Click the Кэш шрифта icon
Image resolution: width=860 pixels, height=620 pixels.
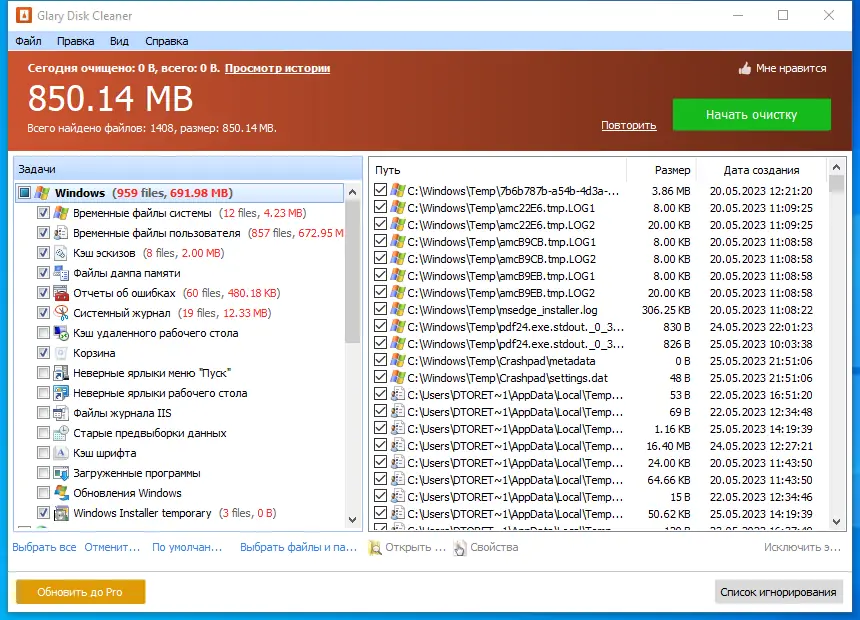point(61,453)
